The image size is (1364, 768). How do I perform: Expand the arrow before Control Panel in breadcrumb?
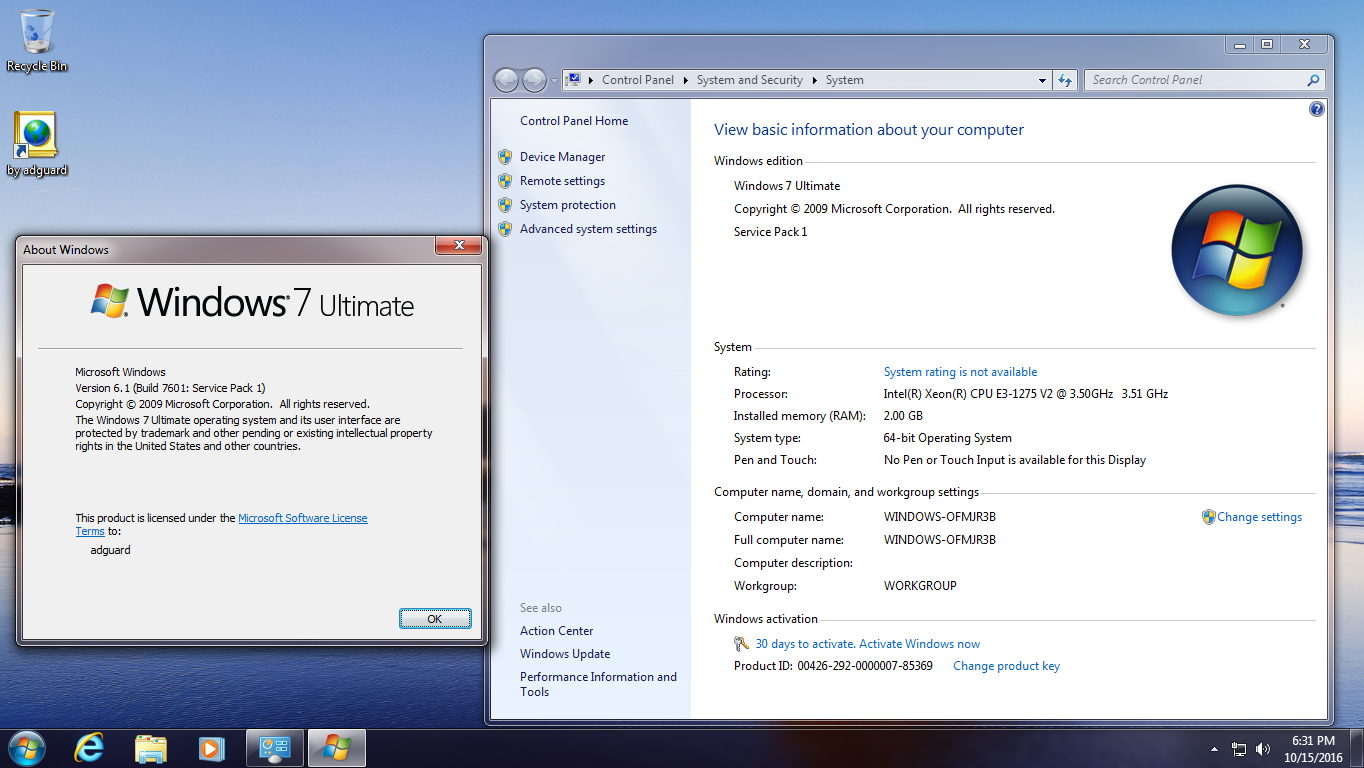pos(593,80)
